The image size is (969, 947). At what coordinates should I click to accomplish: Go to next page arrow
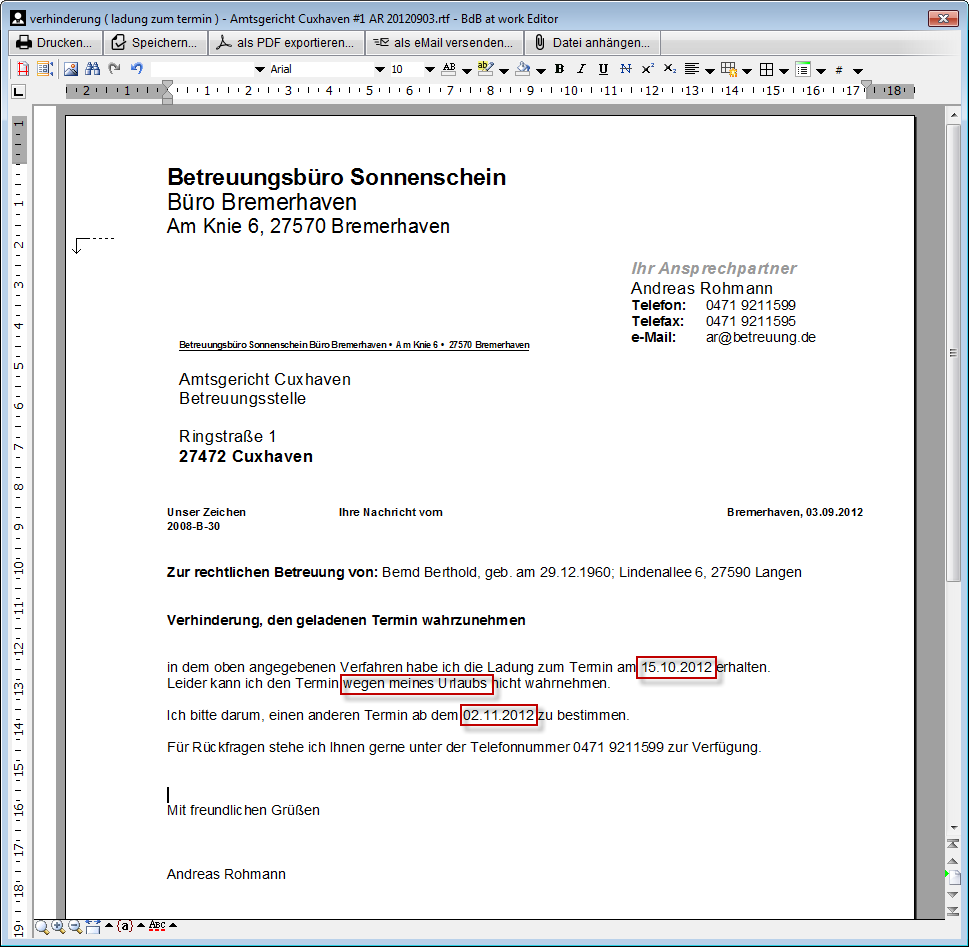[953, 894]
